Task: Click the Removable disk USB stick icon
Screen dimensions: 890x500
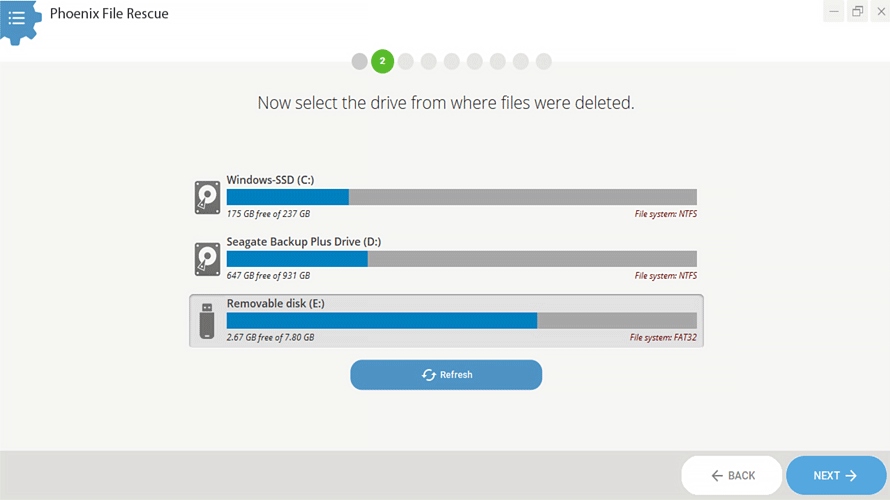Action: [207, 321]
